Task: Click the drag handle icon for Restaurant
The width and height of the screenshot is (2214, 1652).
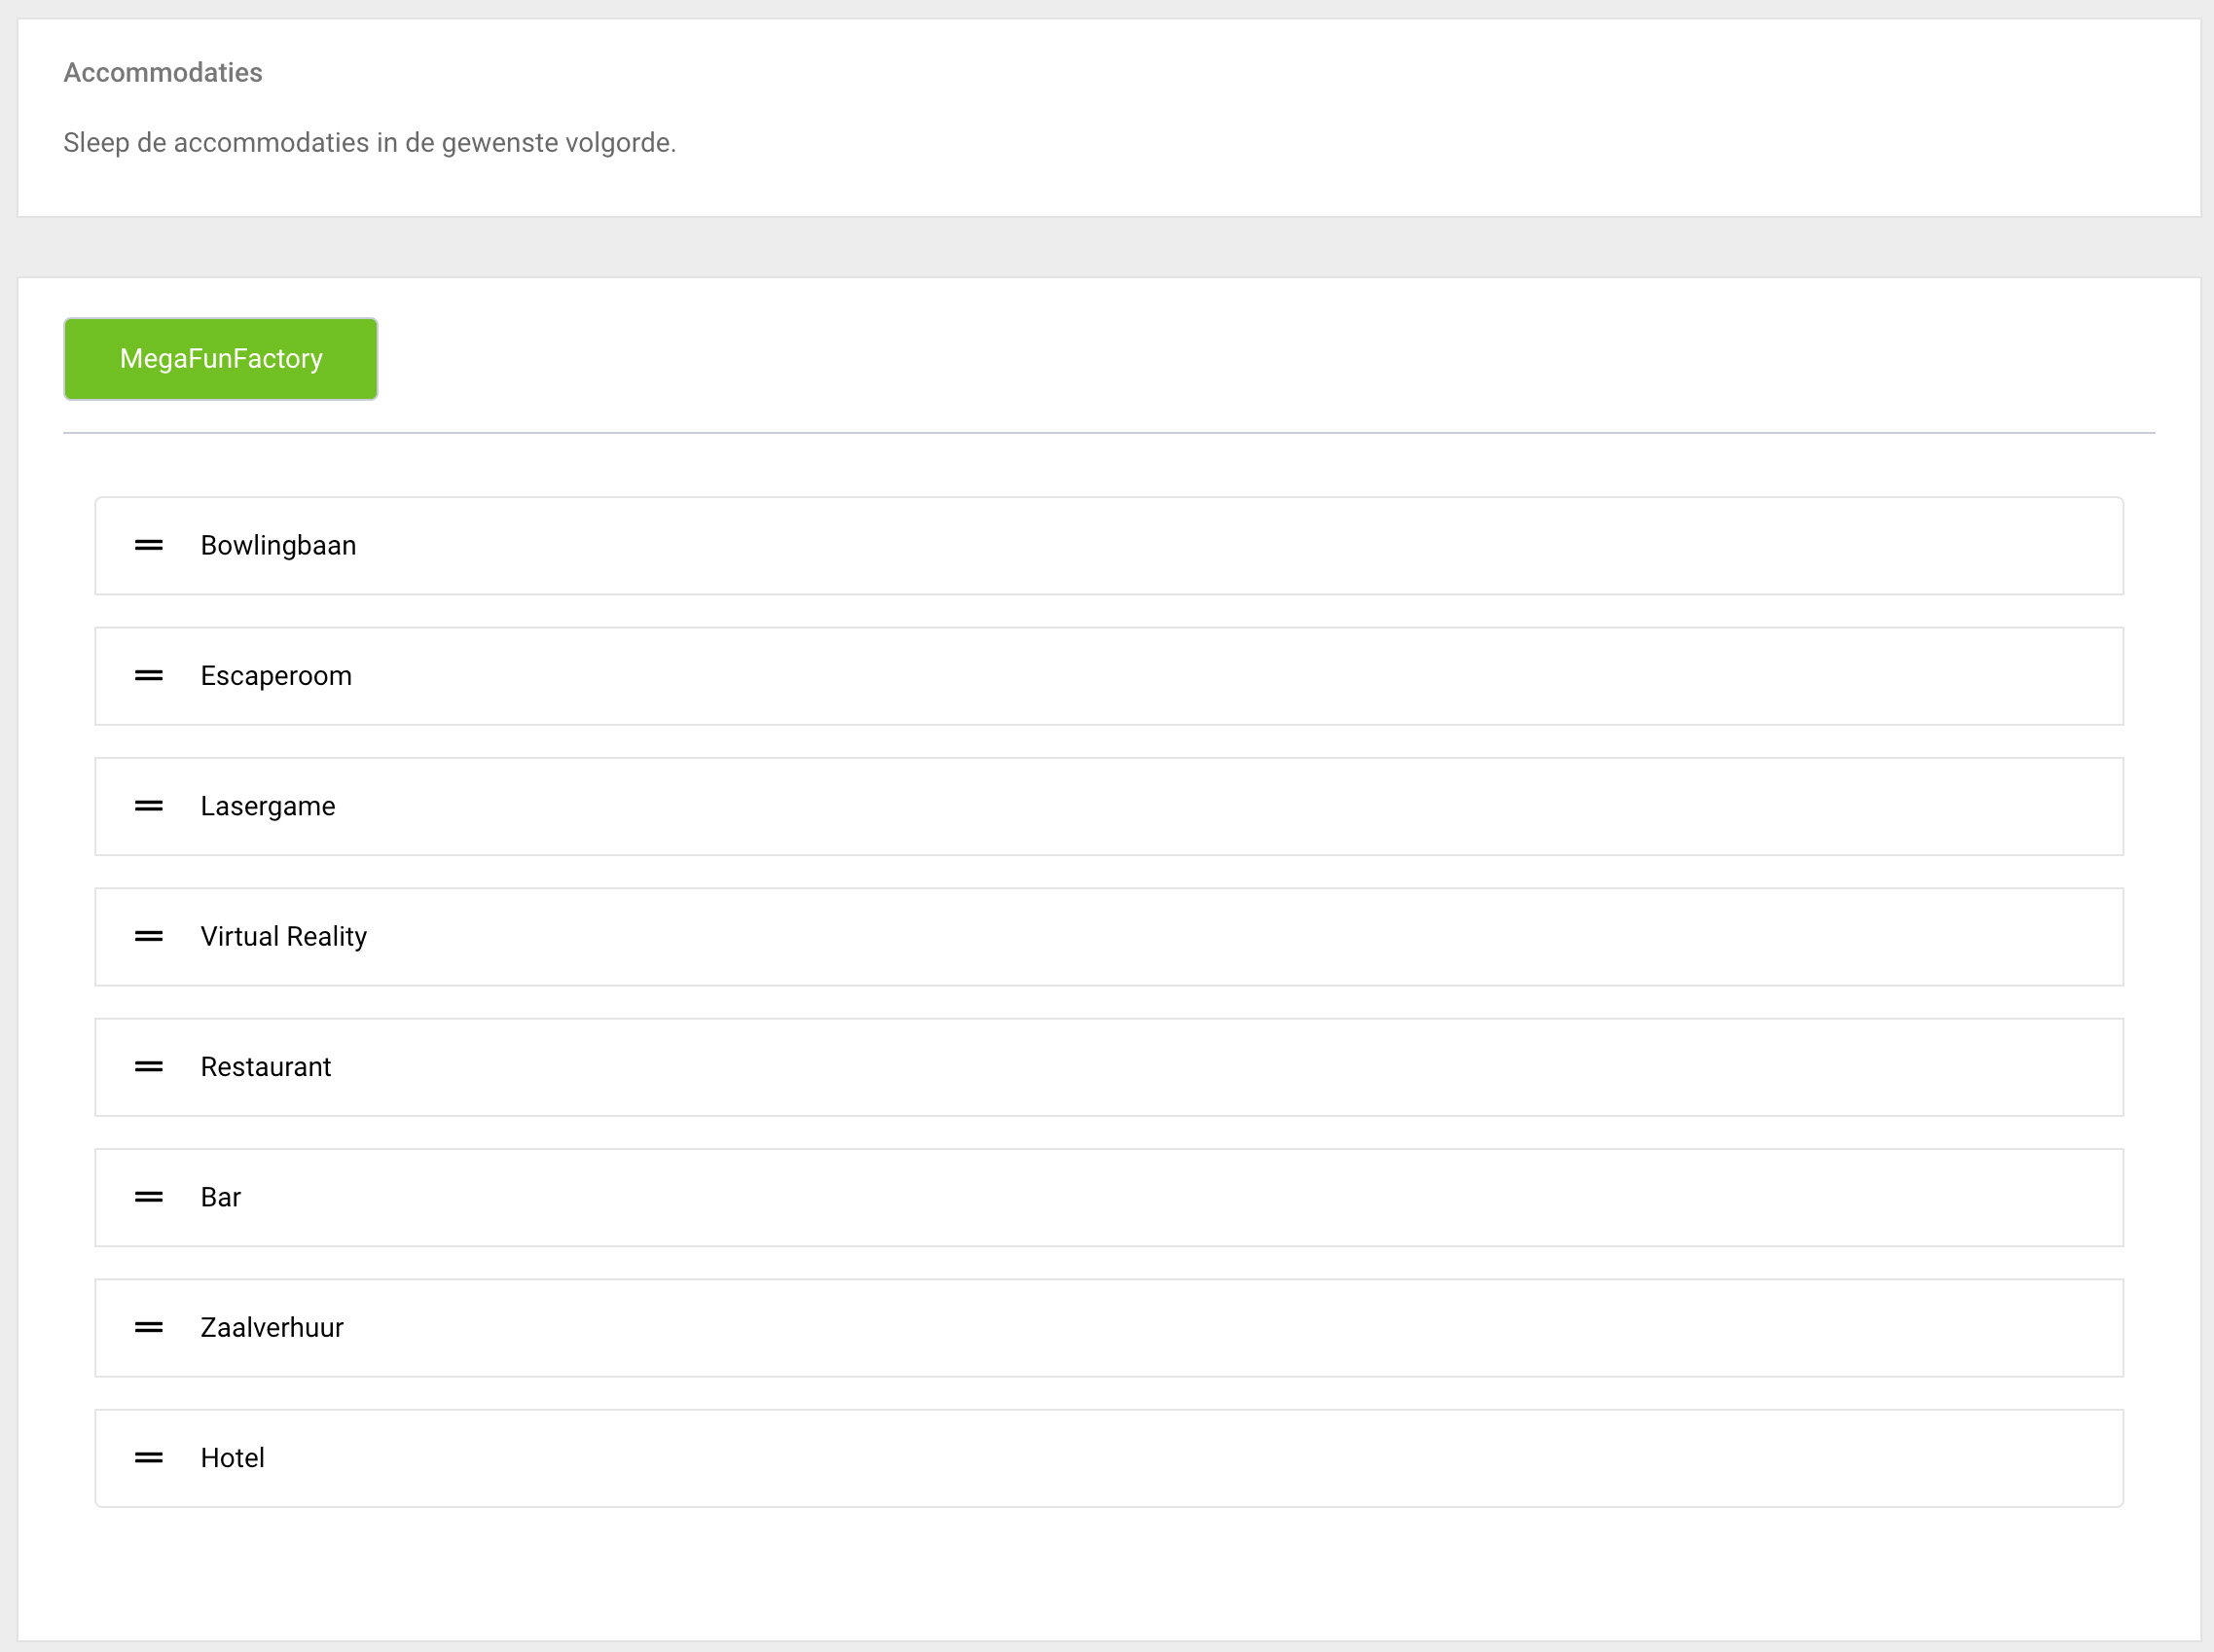Action: [x=149, y=1067]
